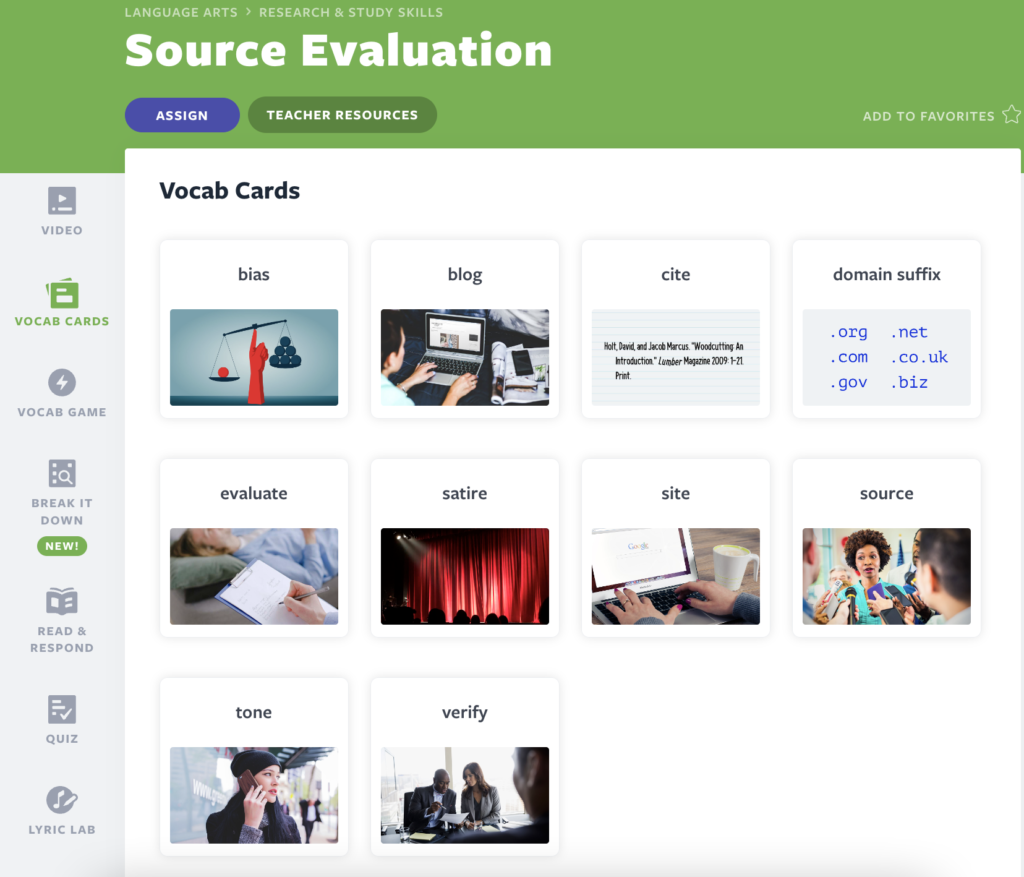Screen dimensions: 1024x877
Task: Click the tone vocab card
Action: pos(253,766)
